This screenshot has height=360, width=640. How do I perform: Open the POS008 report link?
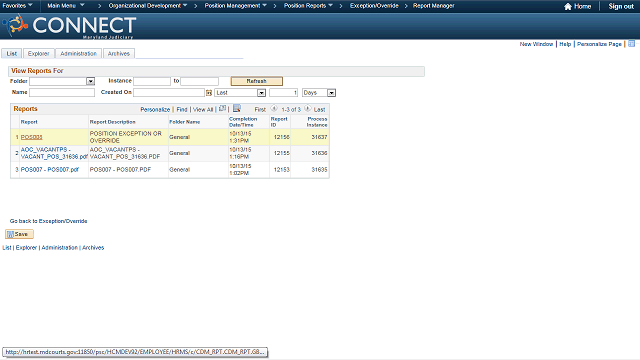[31, 137]
